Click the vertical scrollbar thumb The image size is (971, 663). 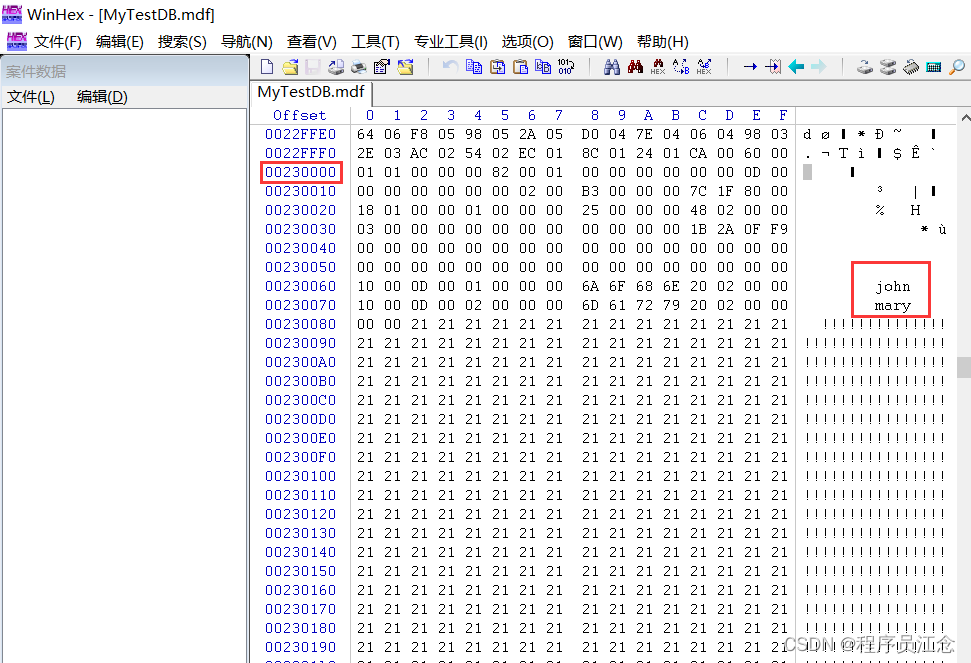click(x=964, y=367)
